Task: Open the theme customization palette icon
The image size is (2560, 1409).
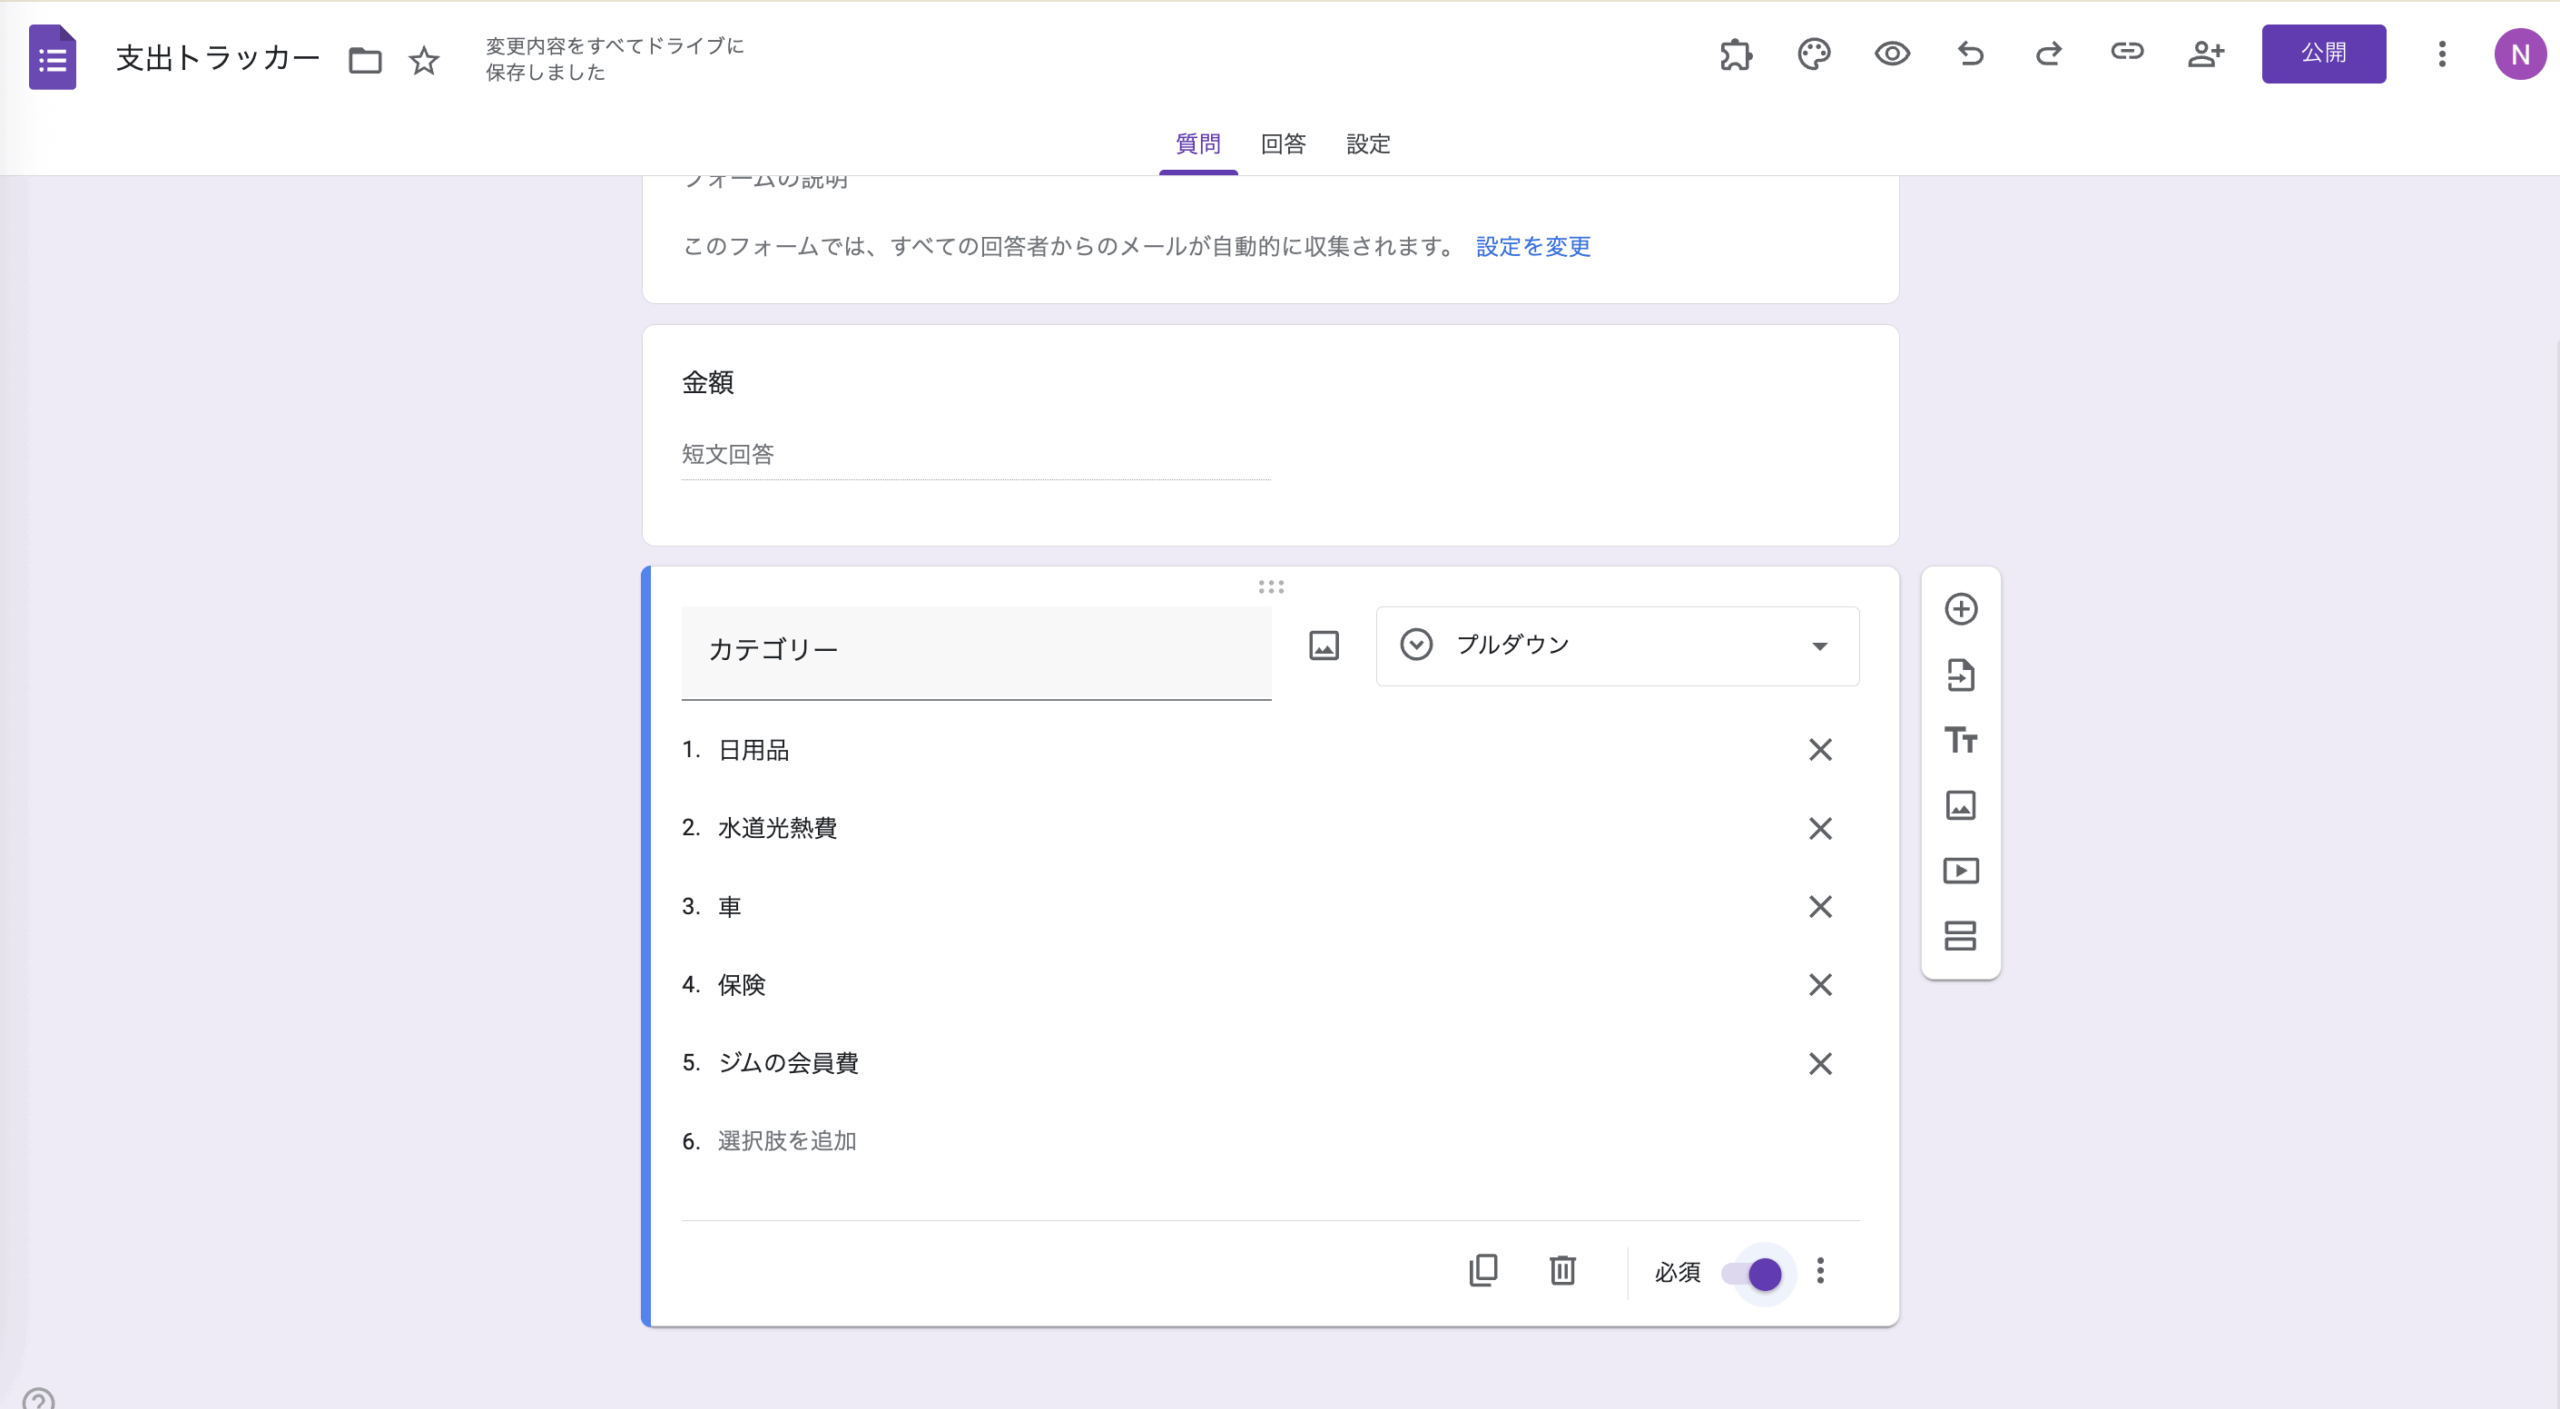Action: pyautogui.click(x=1813, y=54)
